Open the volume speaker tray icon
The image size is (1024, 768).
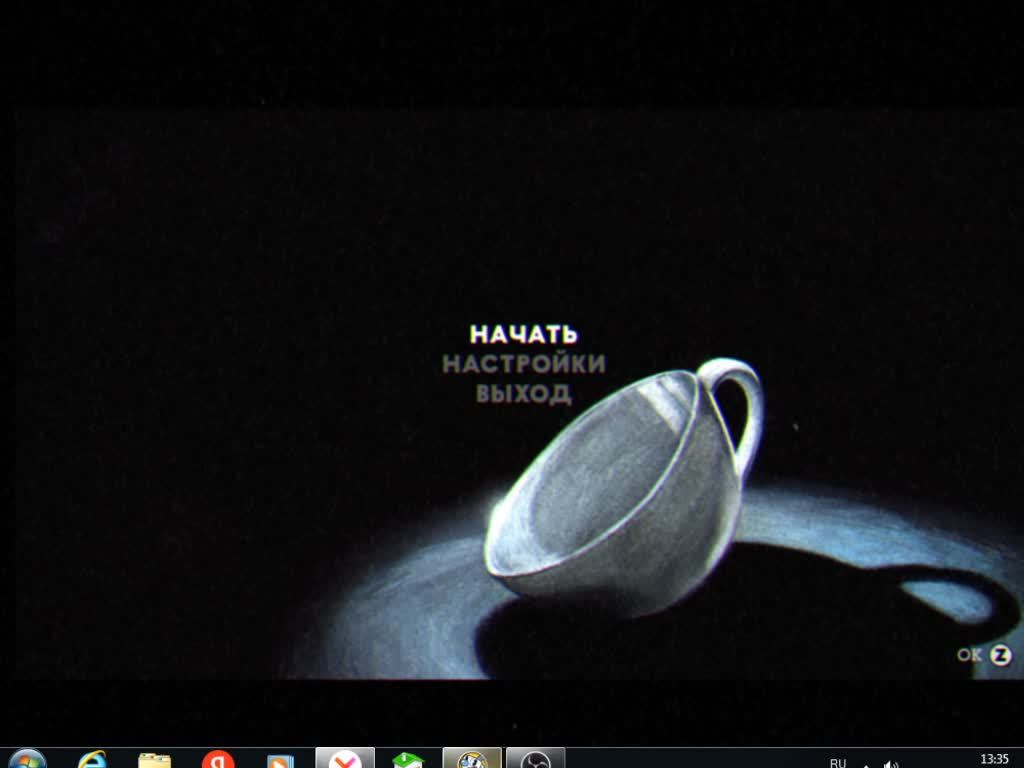tap(891, 764)
